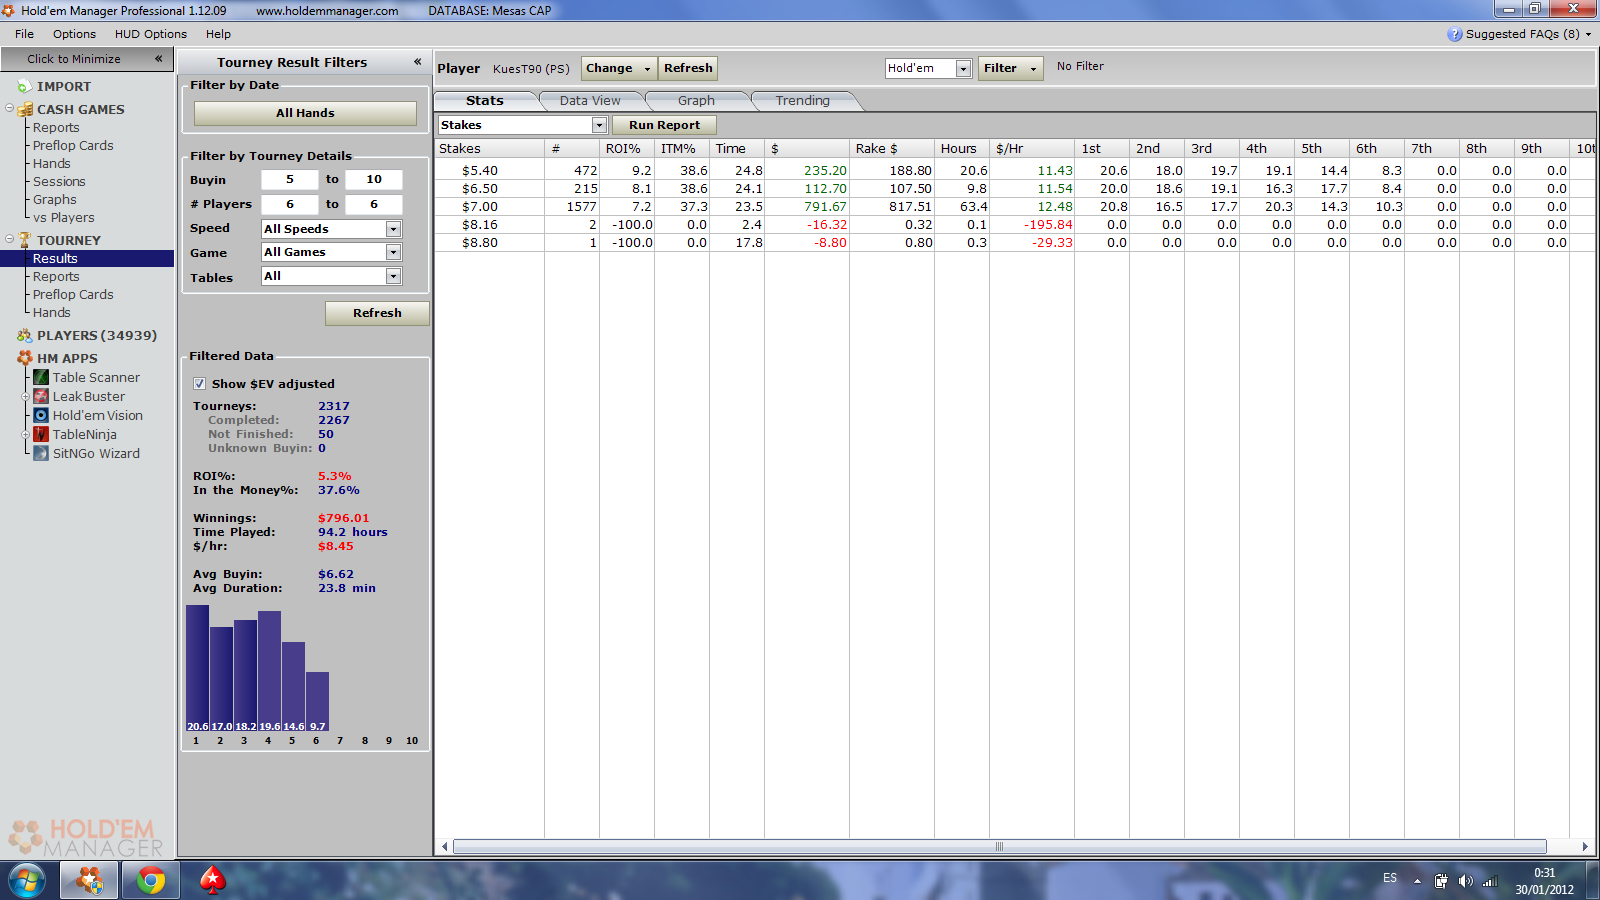1600x900 pixels.
Task: Open the SitNGo Wizard app icon
Action: (41, 453)
